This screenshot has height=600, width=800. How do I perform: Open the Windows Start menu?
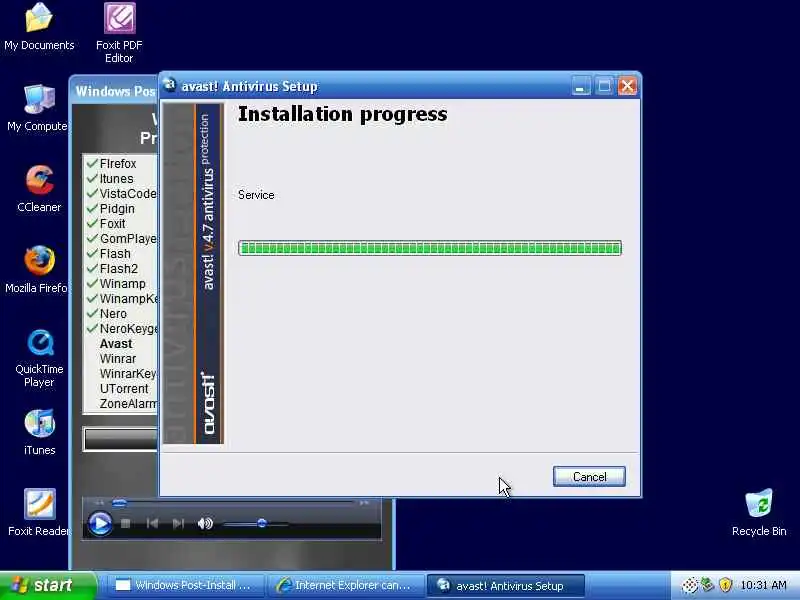coord(47,585)
